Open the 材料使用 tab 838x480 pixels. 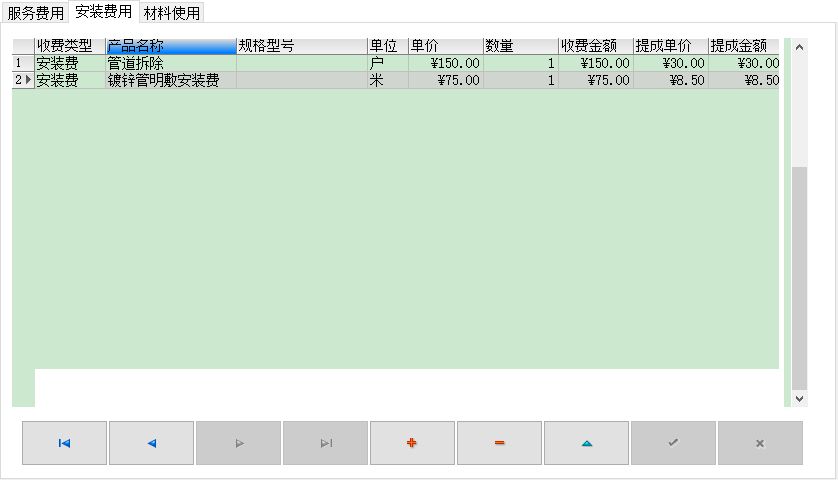point(172,13)
